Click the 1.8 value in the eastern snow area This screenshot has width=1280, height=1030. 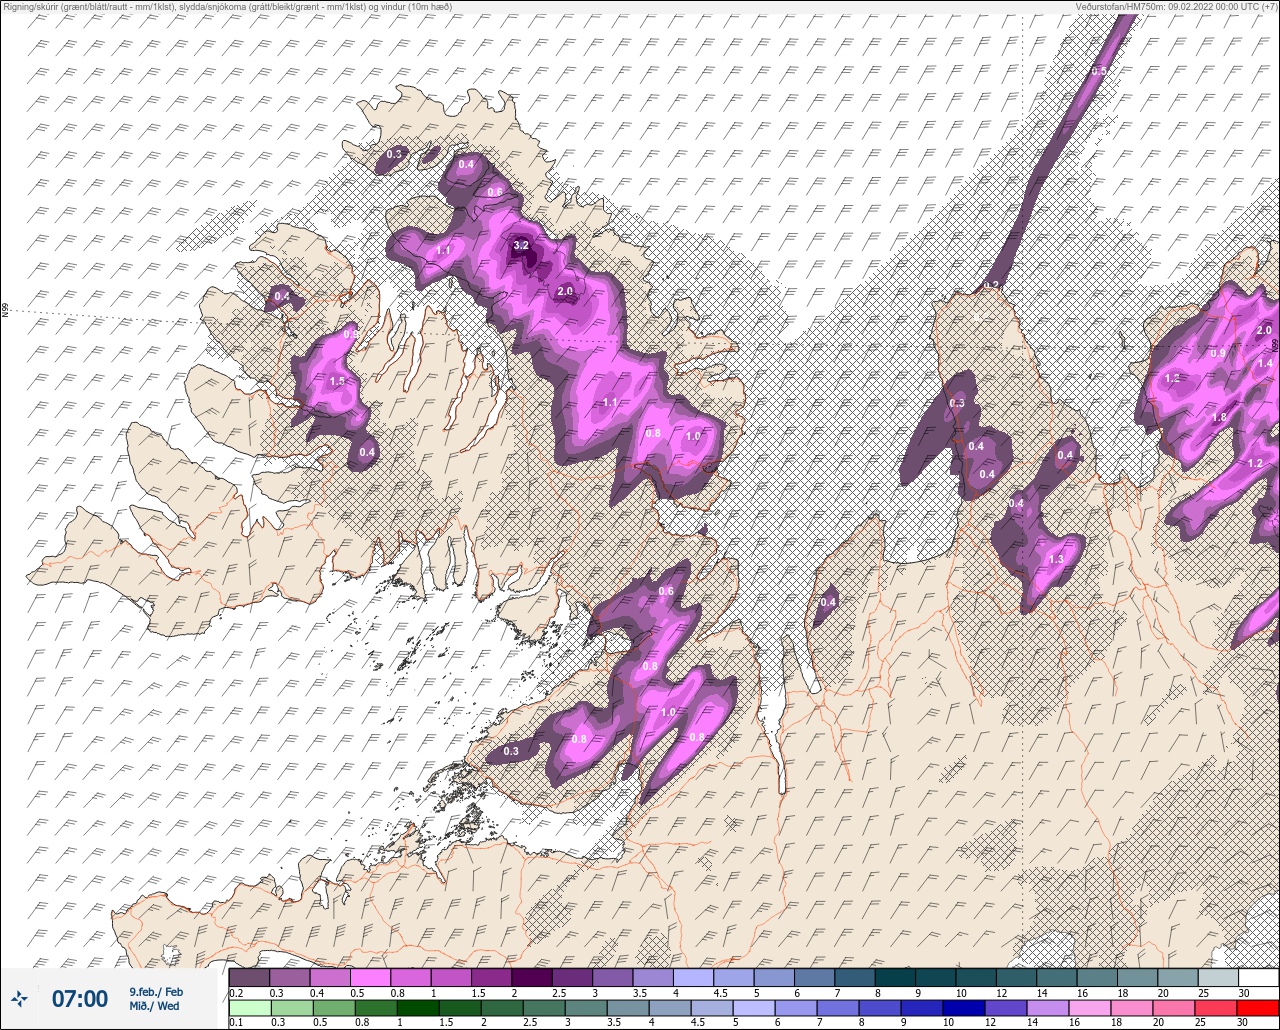tap(1219, 417)
